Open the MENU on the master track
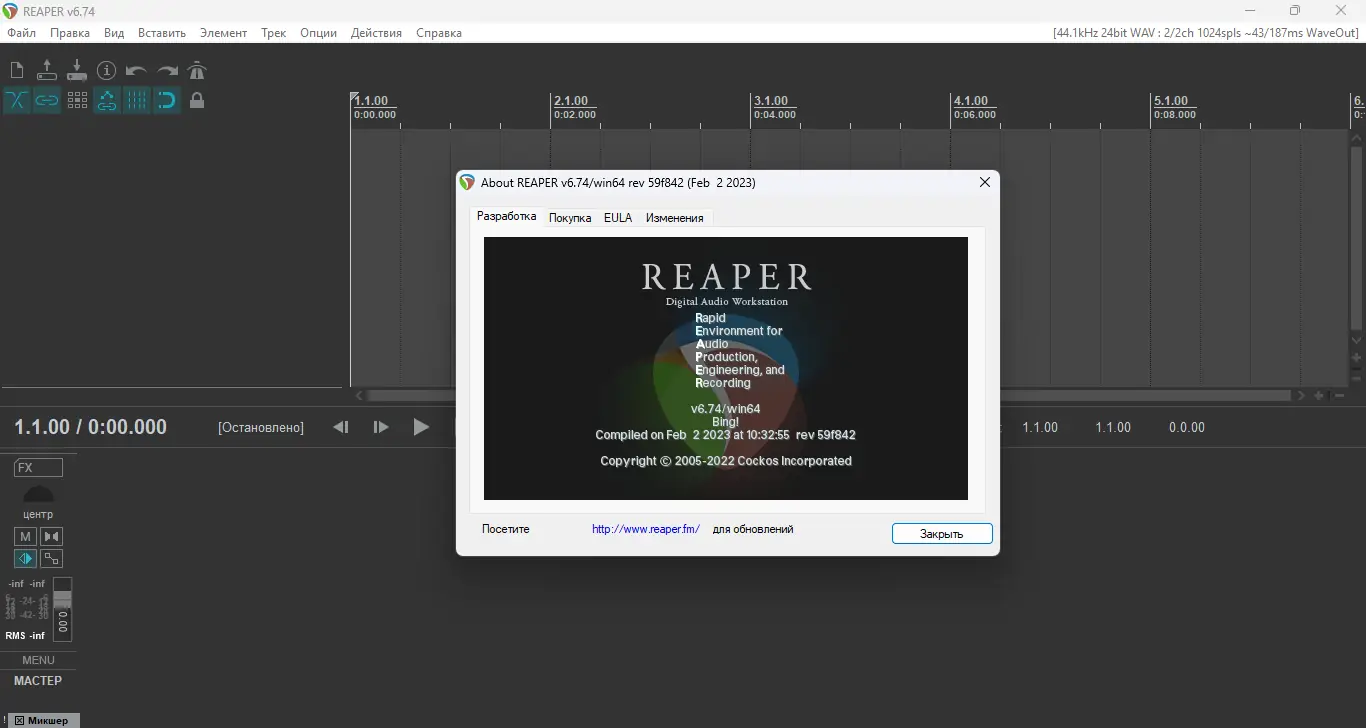 pyautogui.click(x=38, y=659)
